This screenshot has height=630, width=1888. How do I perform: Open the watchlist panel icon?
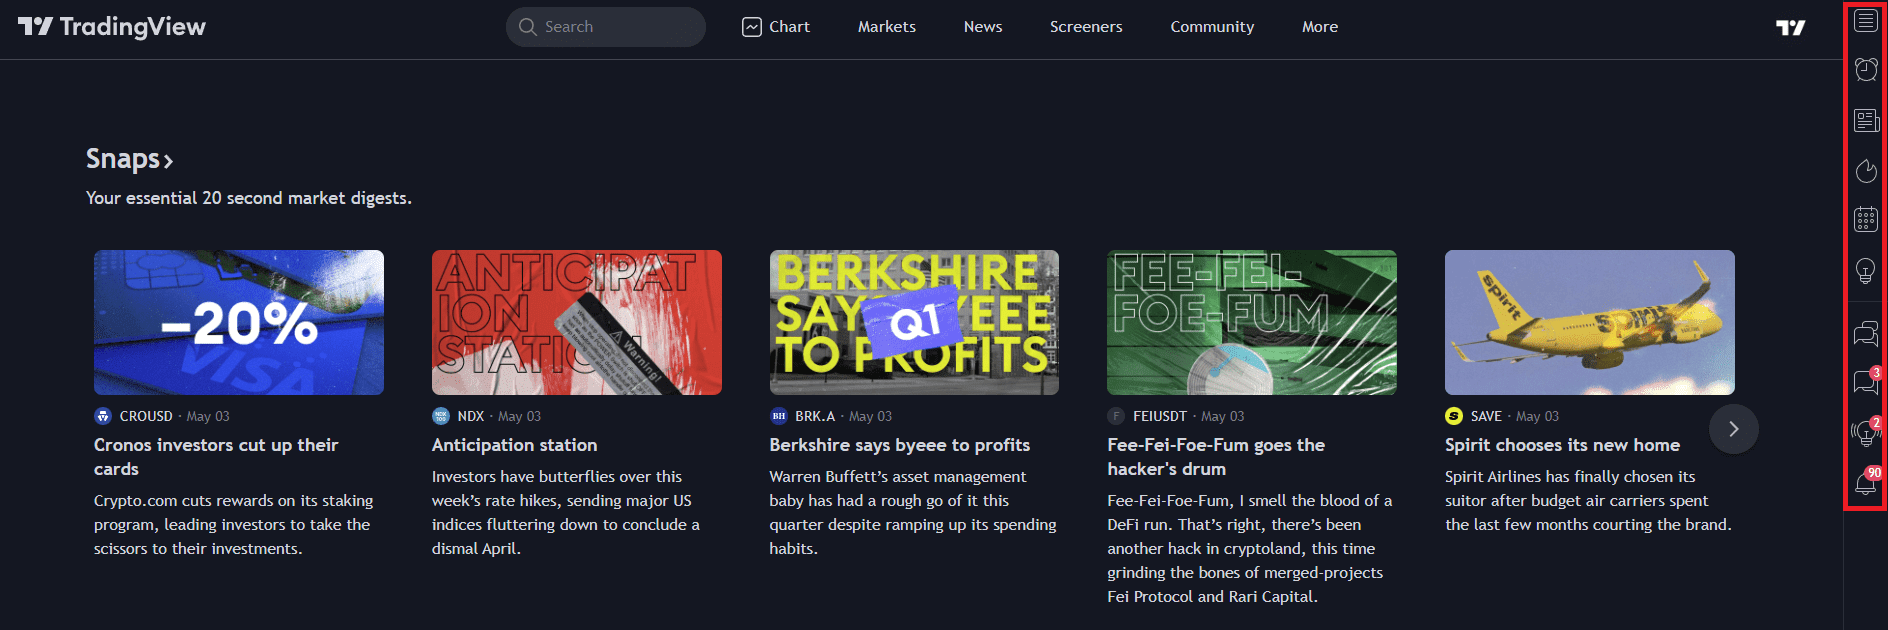tap(1866, 20)
